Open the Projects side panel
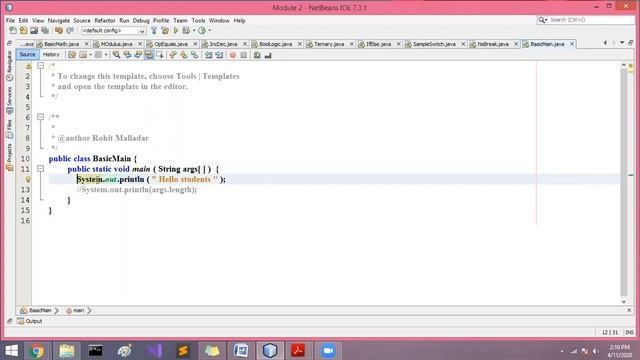The height and width of the screenshot is (360, 640). tap(9, 157)
